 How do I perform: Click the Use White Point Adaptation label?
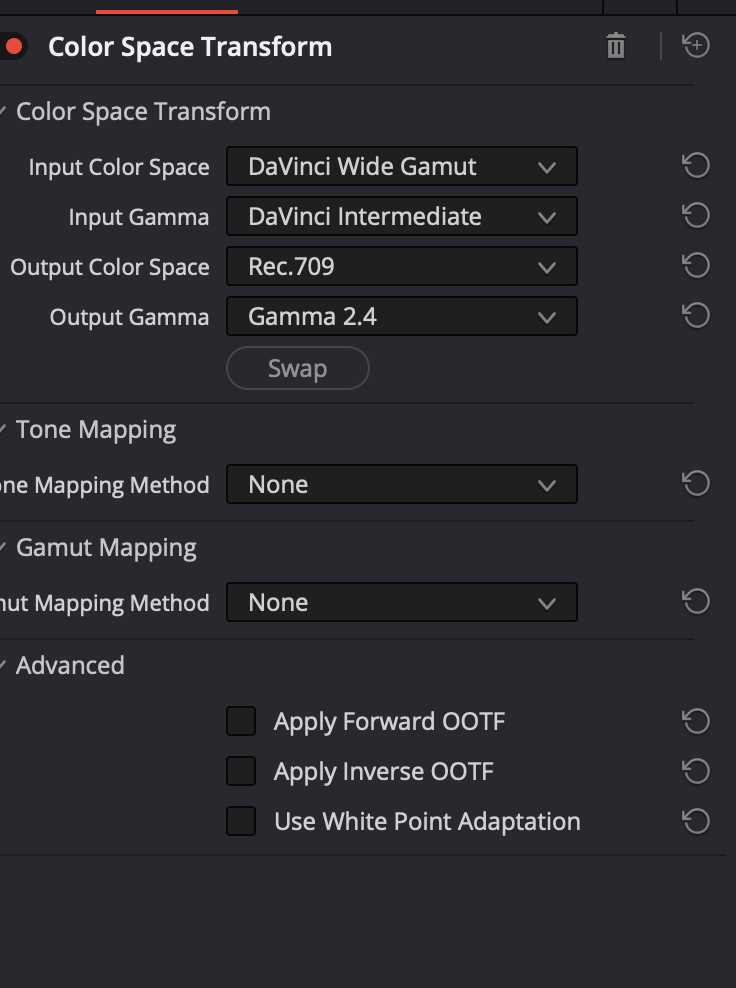coord(427,821)
